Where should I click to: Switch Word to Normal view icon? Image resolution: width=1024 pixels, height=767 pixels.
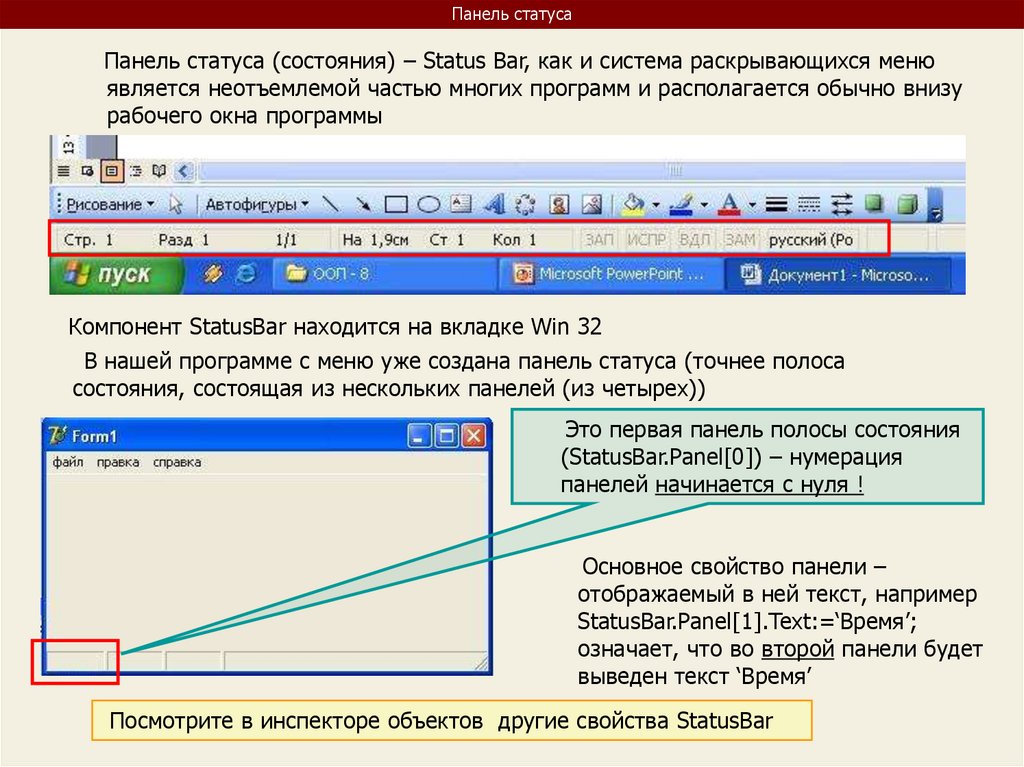(x=63, y=171)
